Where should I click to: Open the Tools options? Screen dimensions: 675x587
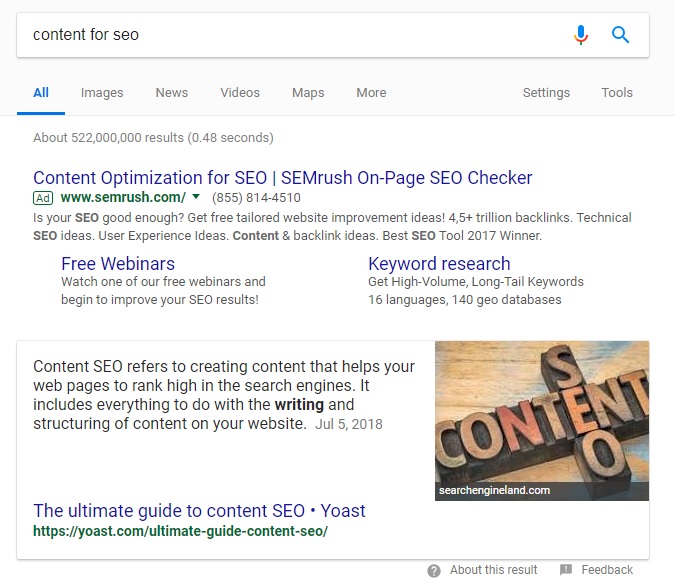[617, 93]
